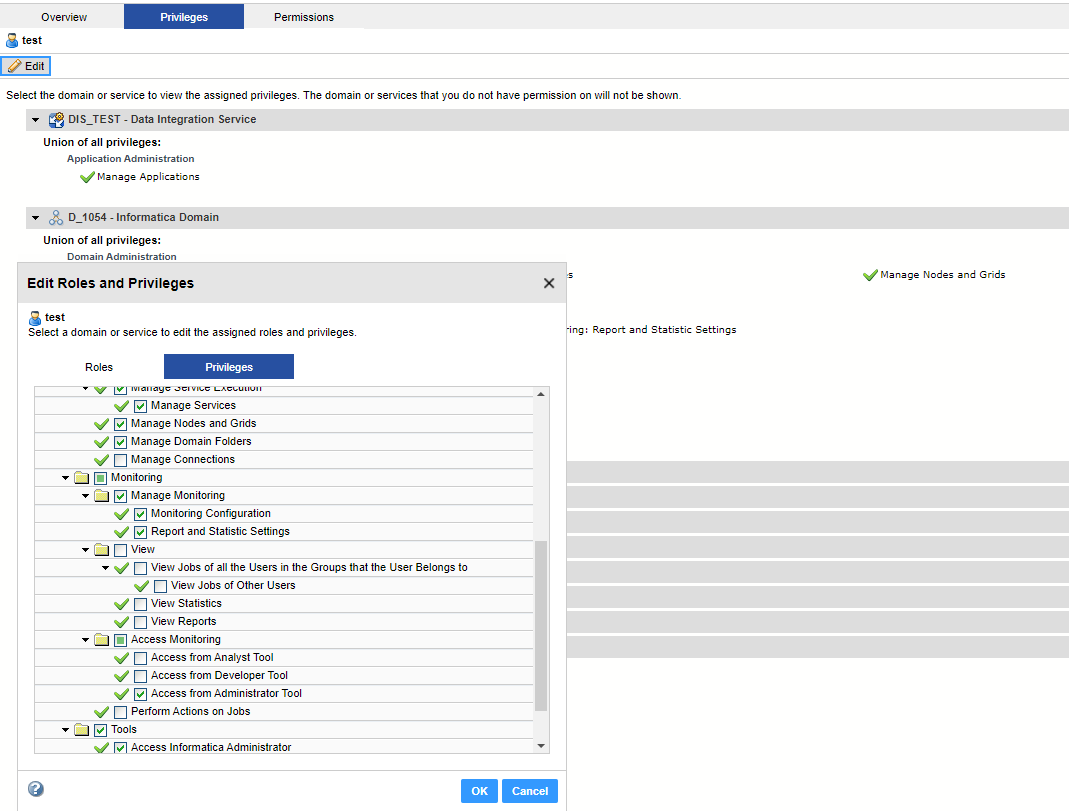Image resolution: width=1069 pixels, height=811 pixels.
Task: Uncheck the Manage Monitoring checkbox
Action: (x=121, y=496)
